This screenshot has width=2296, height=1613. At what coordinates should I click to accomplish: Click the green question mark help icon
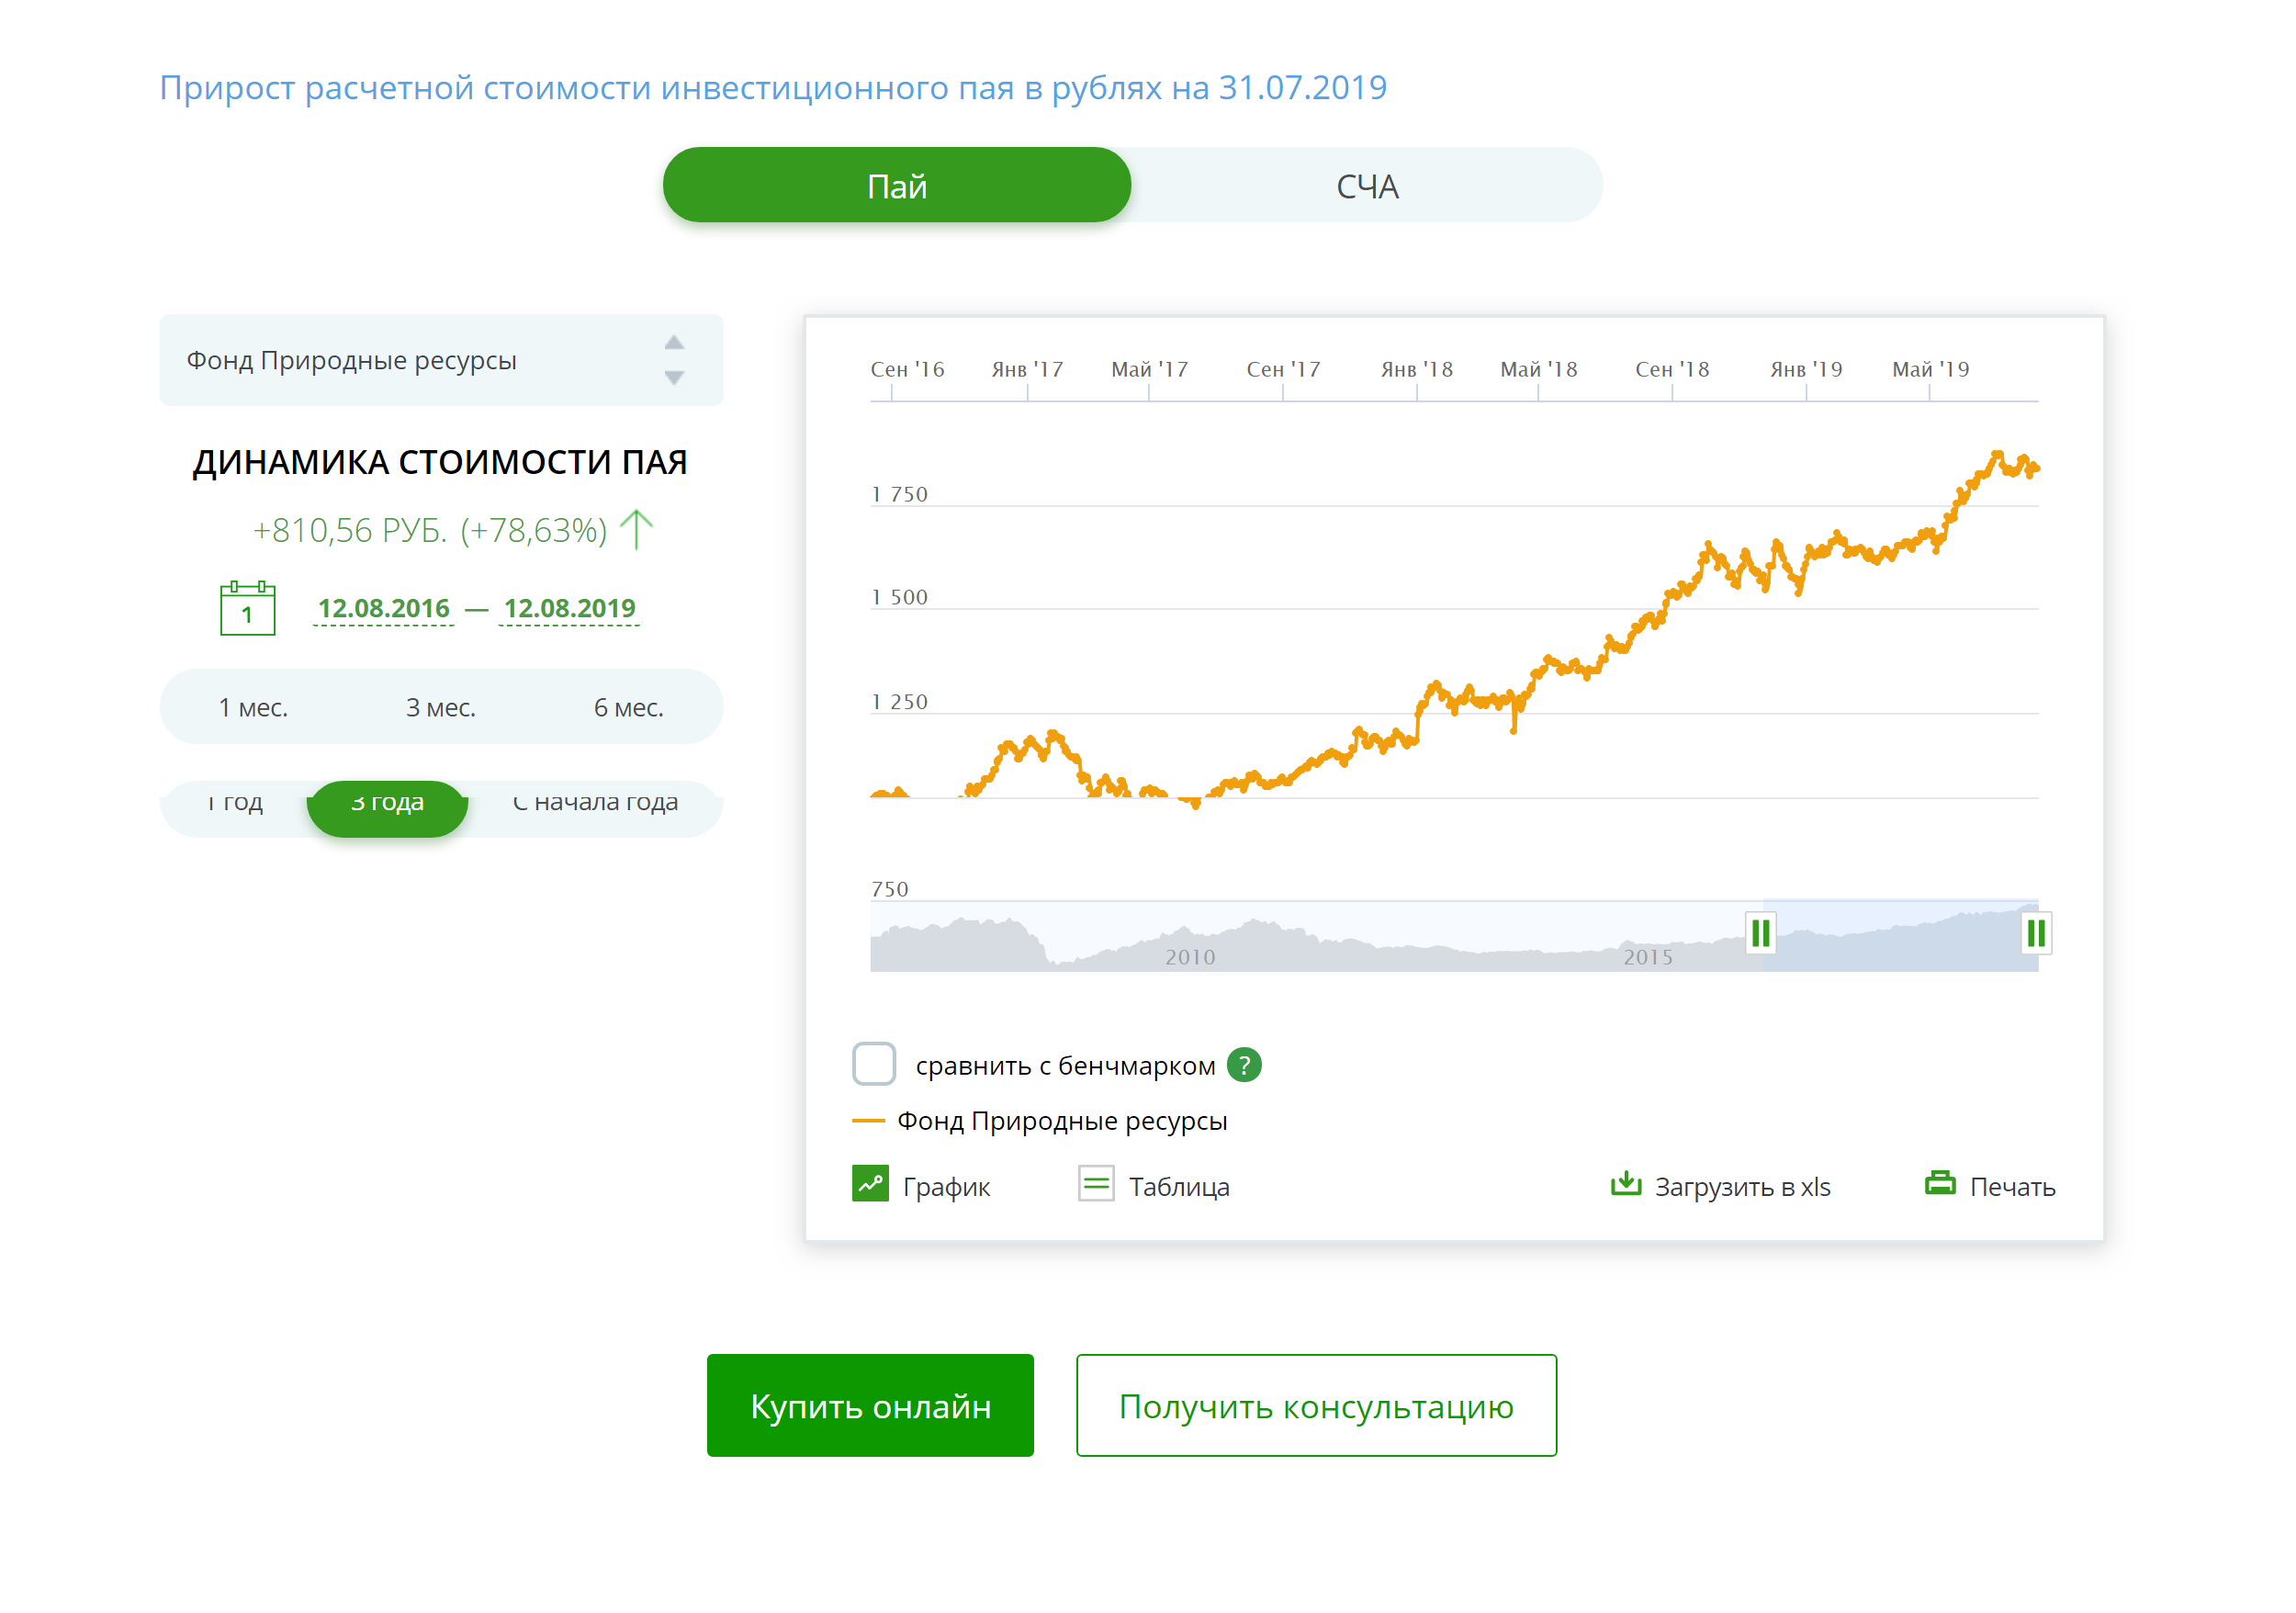tap(1243, 1064)
